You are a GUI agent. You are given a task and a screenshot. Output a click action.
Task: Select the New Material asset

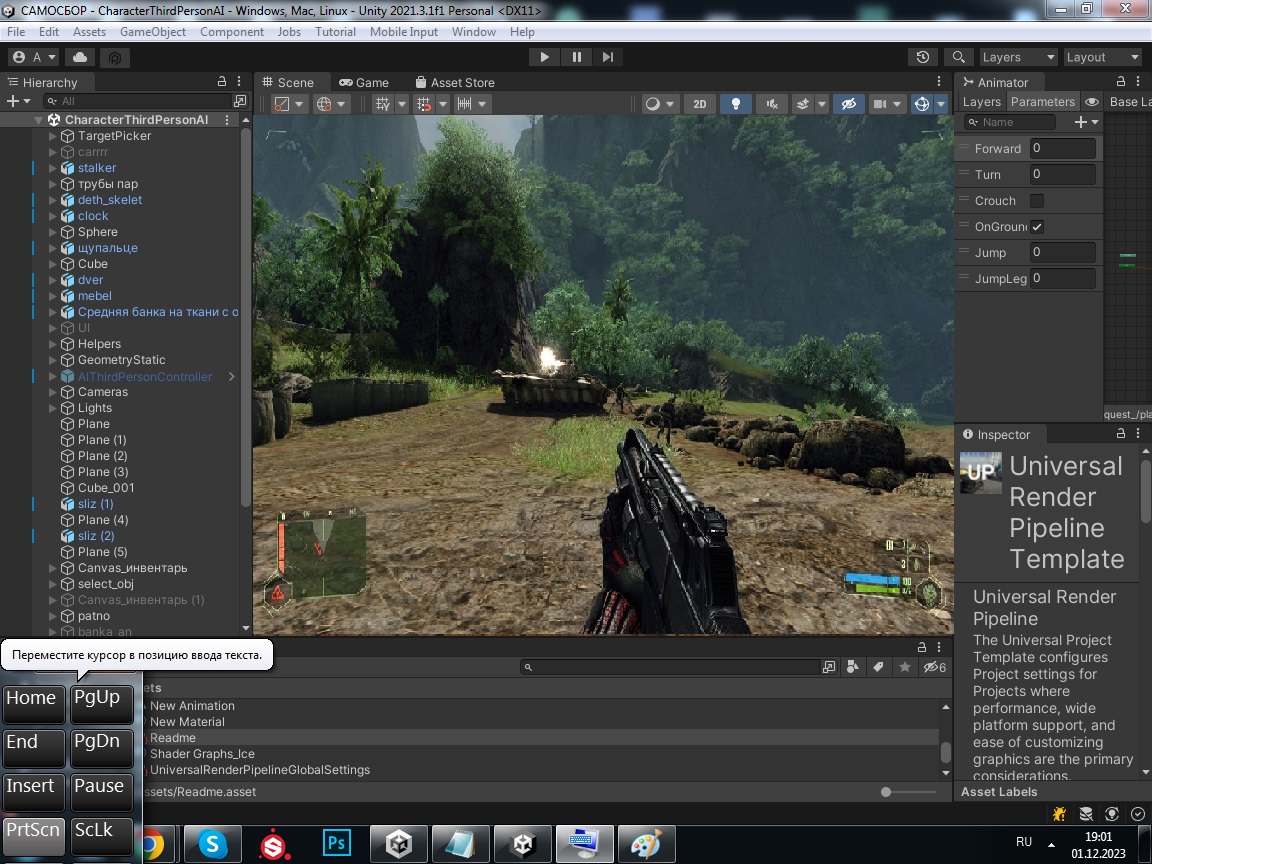[x=187, y=722]
